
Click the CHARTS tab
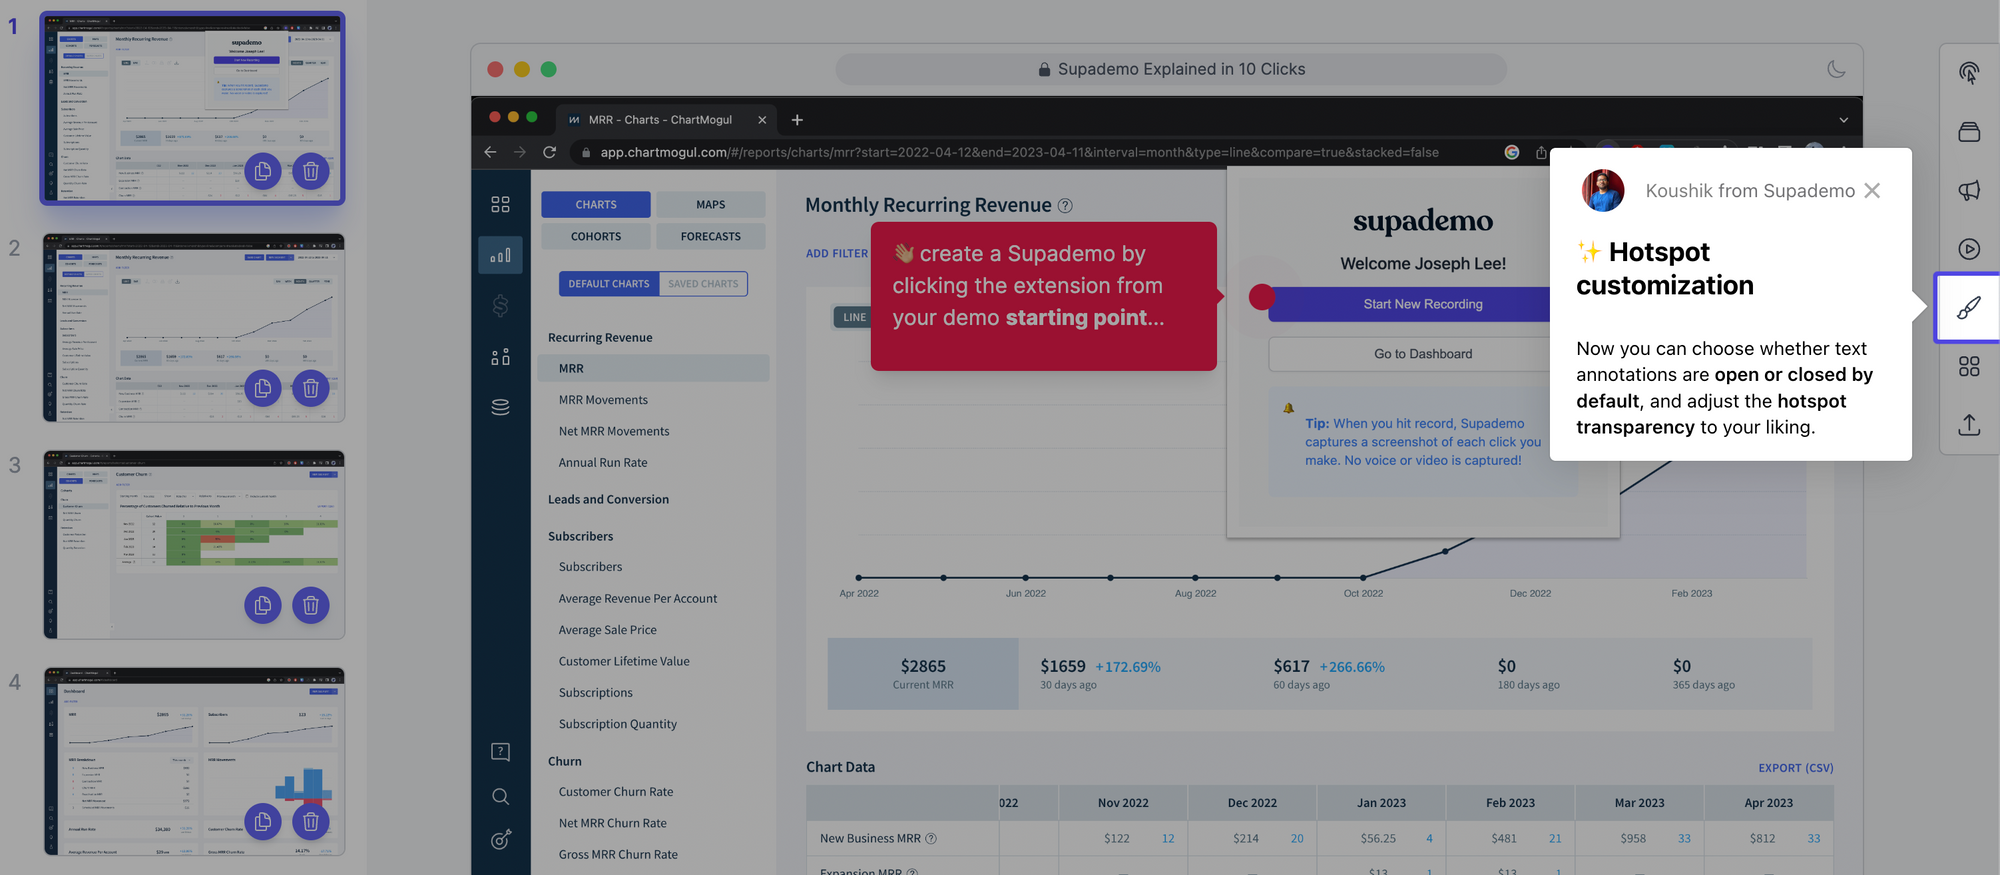[596, 204]
